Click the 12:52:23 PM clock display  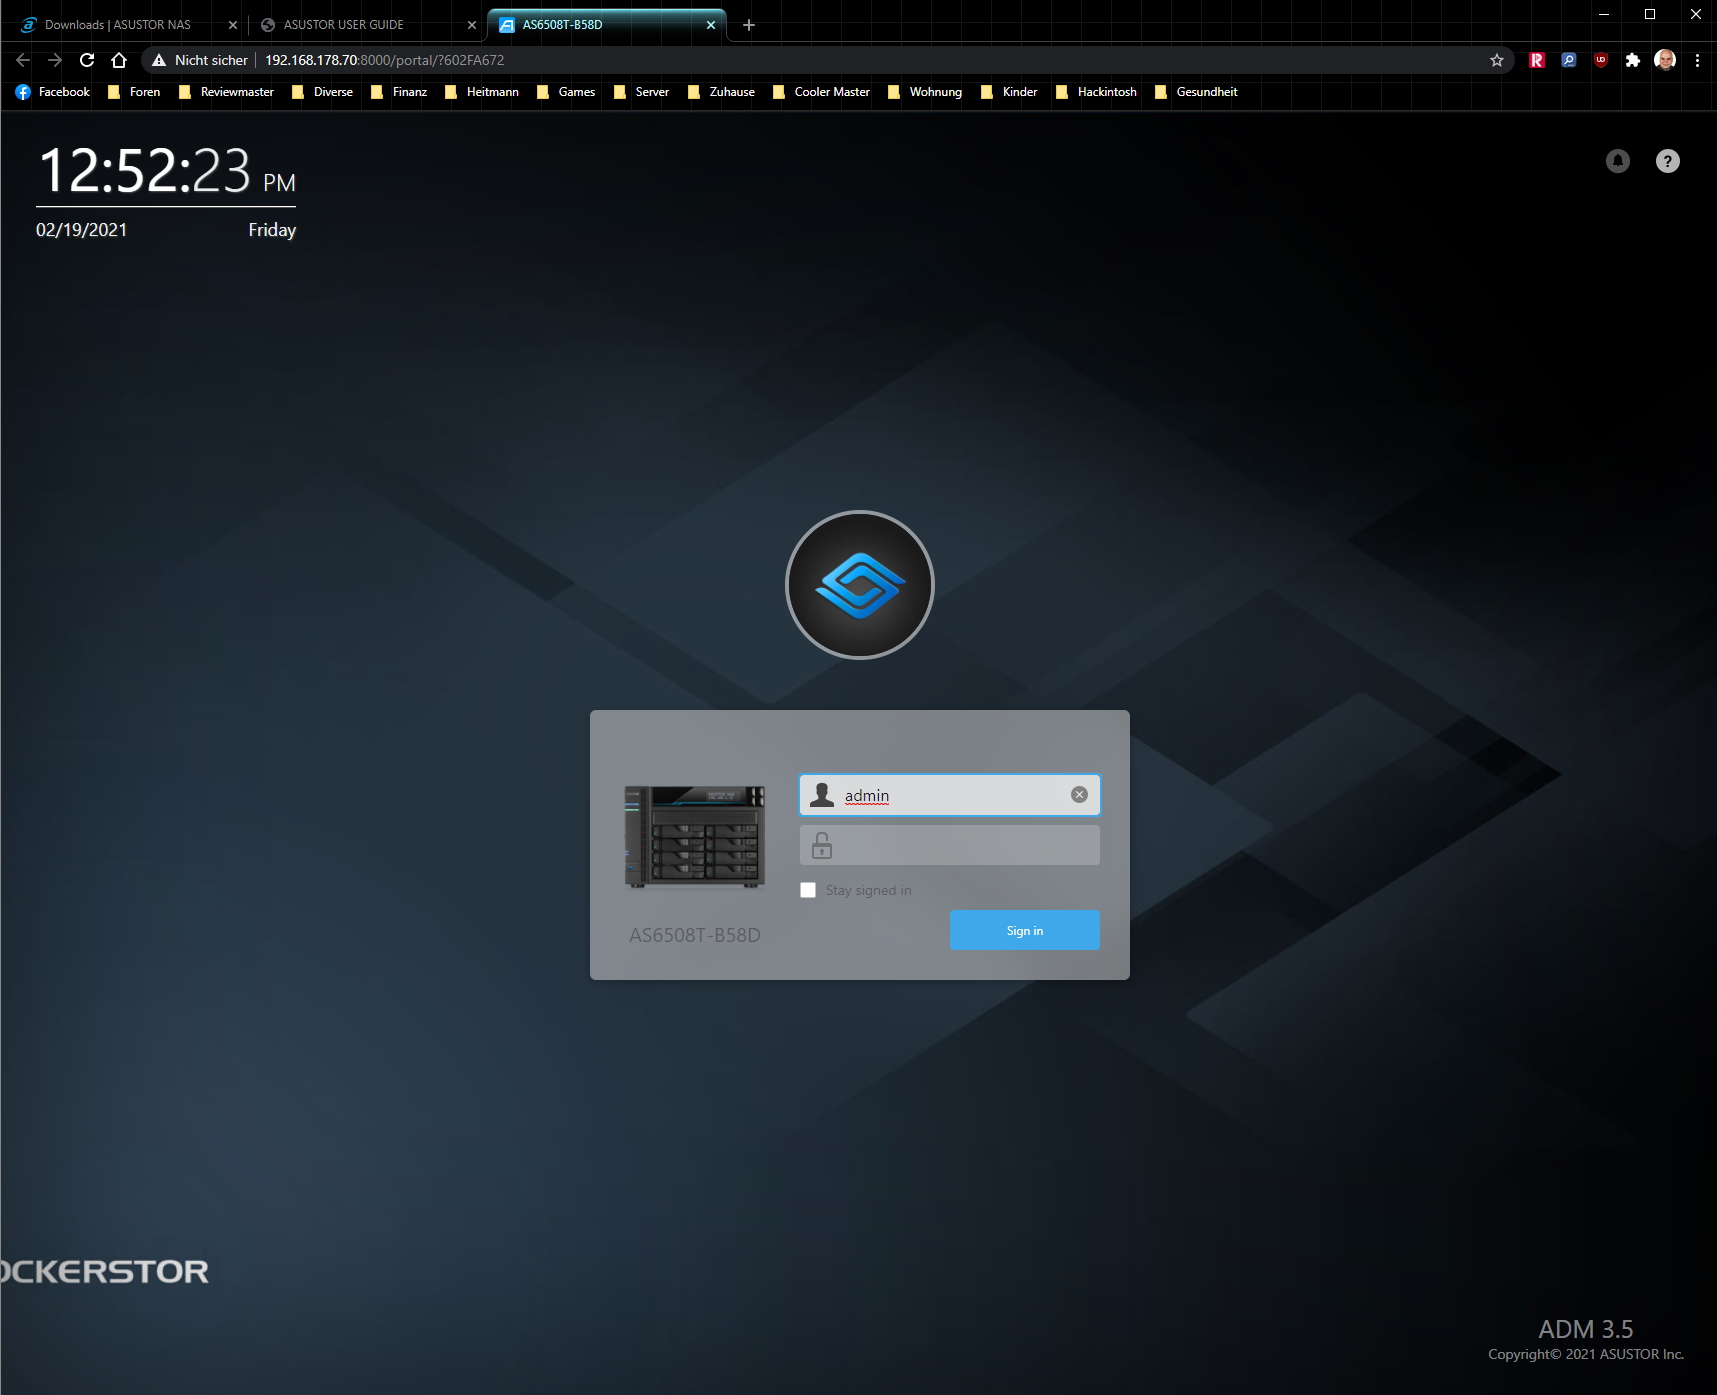pos(167,171)
